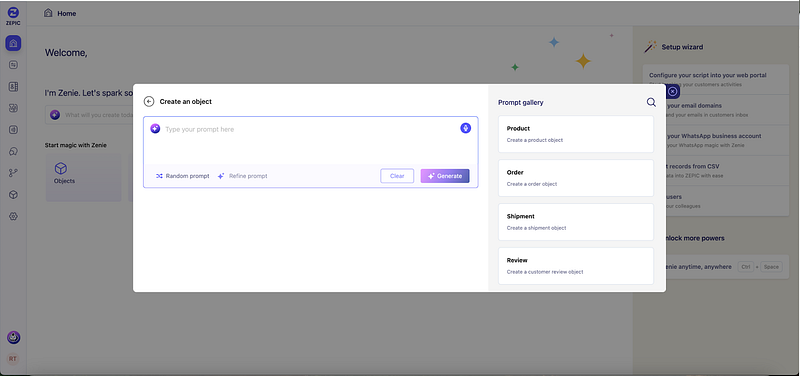
Task: Open the contacts book icon in sidebar
Action: [x=13, y=87]
